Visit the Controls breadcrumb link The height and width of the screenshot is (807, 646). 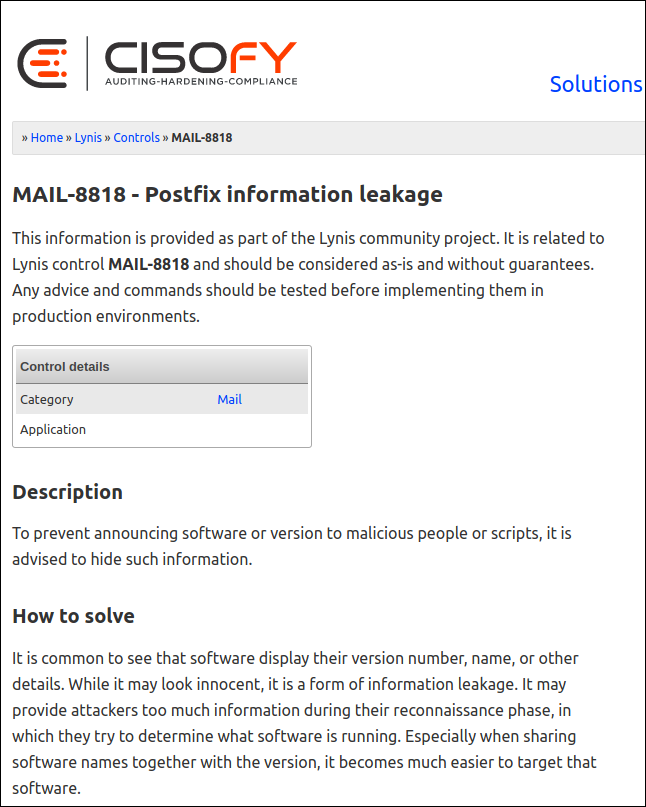click(x=136, y=138)
